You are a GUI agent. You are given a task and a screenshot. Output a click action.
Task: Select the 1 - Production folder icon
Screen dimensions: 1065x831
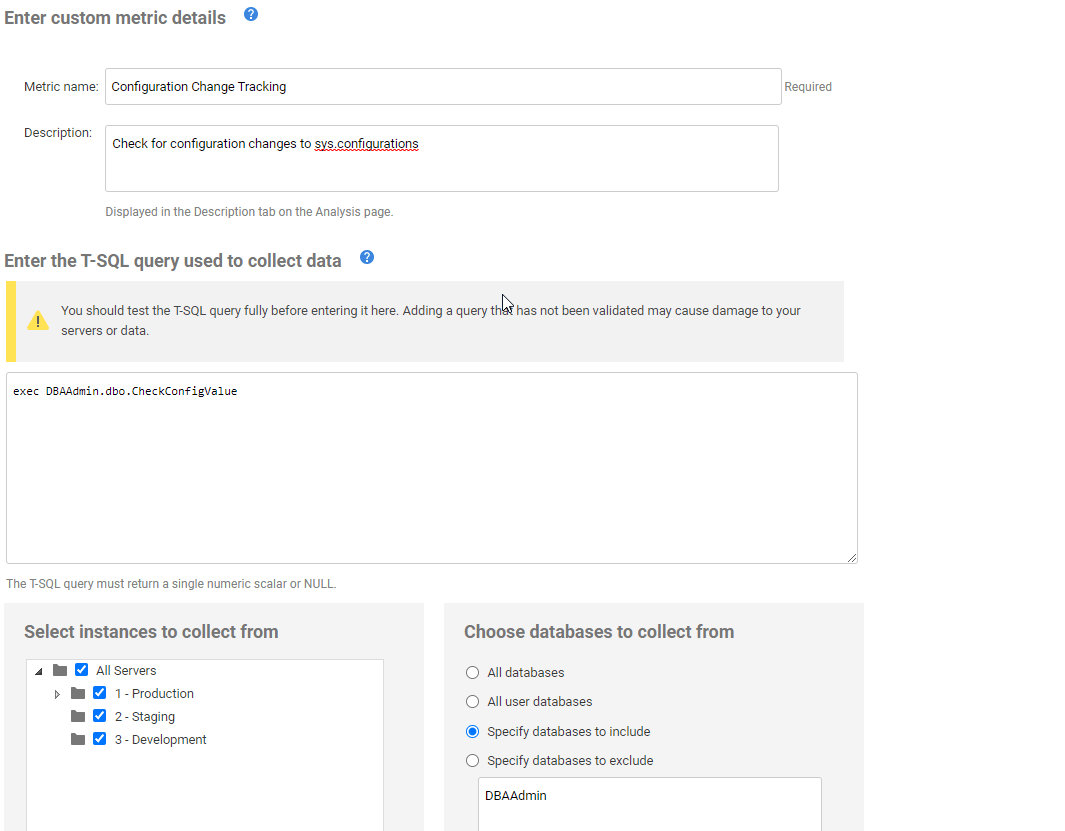(78, 694)
